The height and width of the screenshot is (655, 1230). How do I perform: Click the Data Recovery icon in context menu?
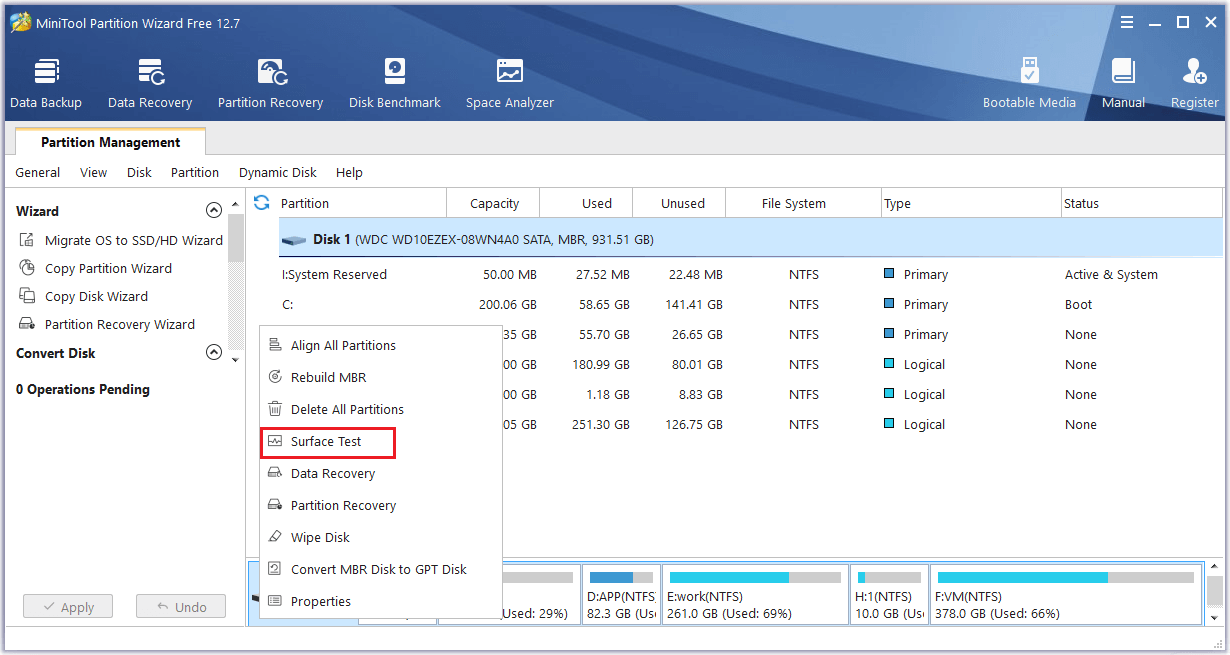(x=275, y=473)
